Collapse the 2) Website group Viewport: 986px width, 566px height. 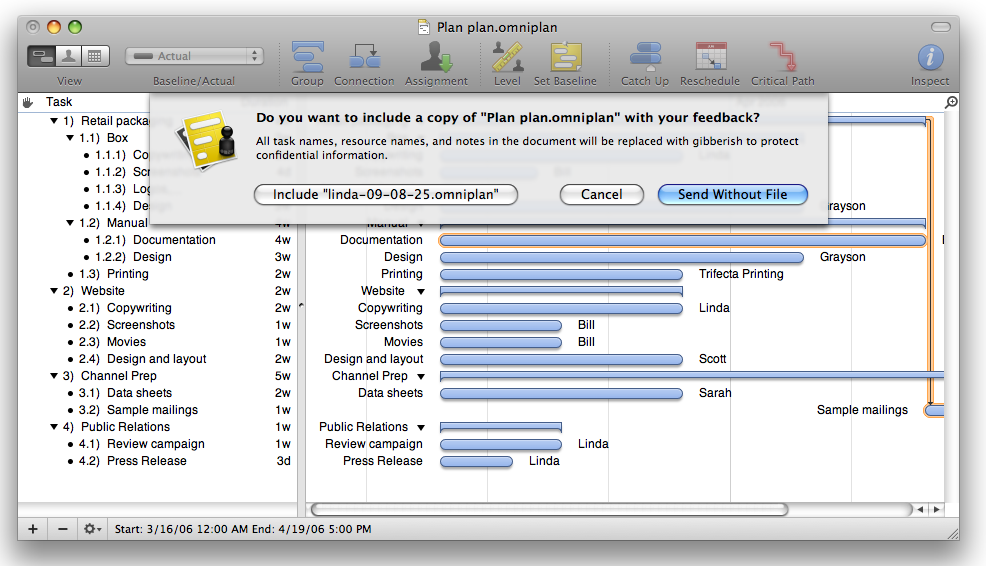click(x=54, y=291)
